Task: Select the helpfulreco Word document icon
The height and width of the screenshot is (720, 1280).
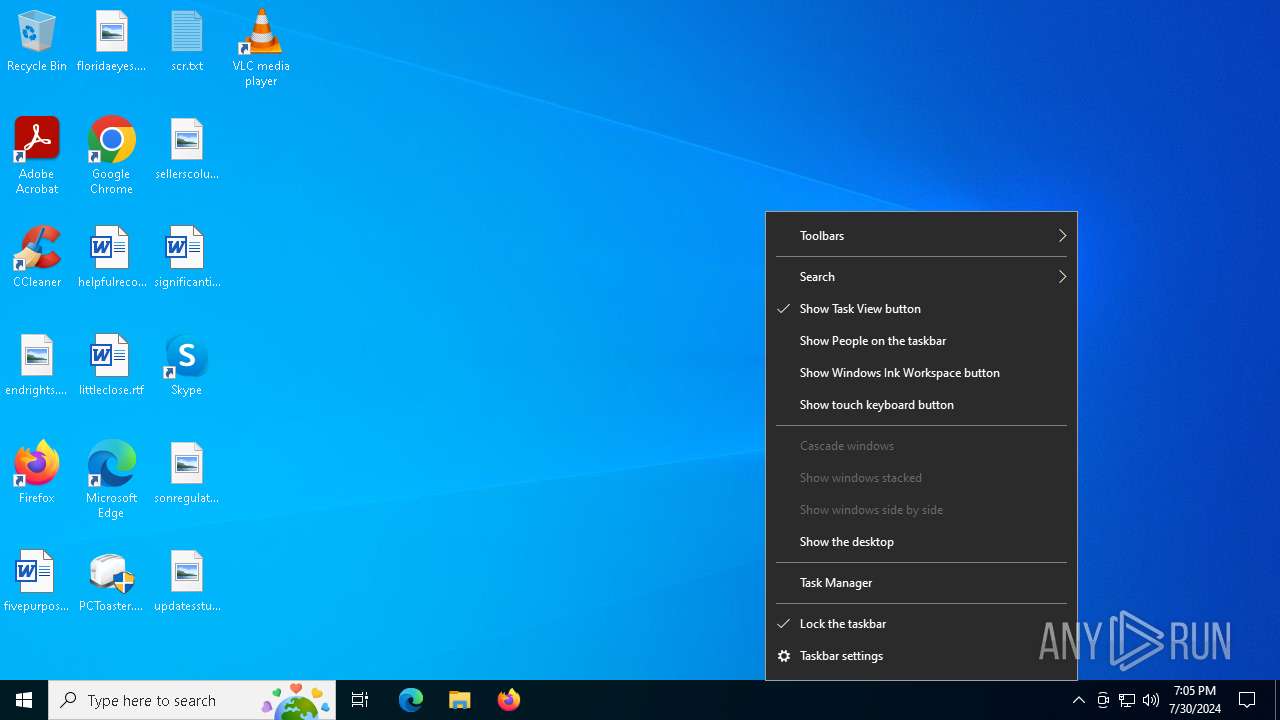Action: tap(111, 257)
